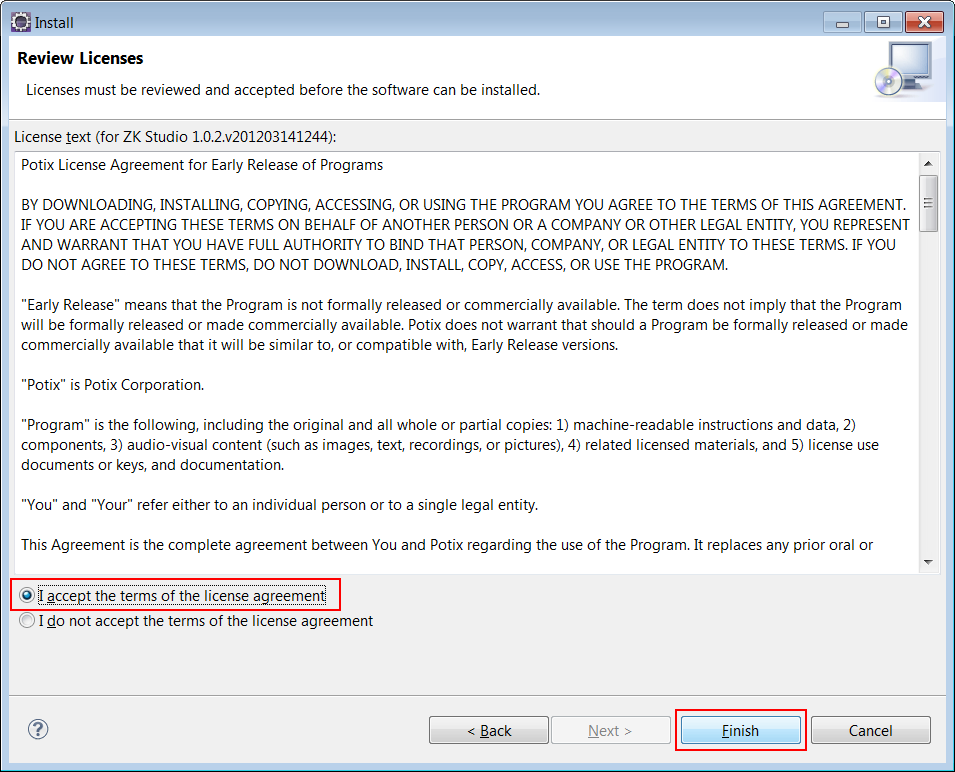The width and height of the screenshot is (955, 772).
Task: Click the license text scroll down arrow
Action: tap(928, 562)
